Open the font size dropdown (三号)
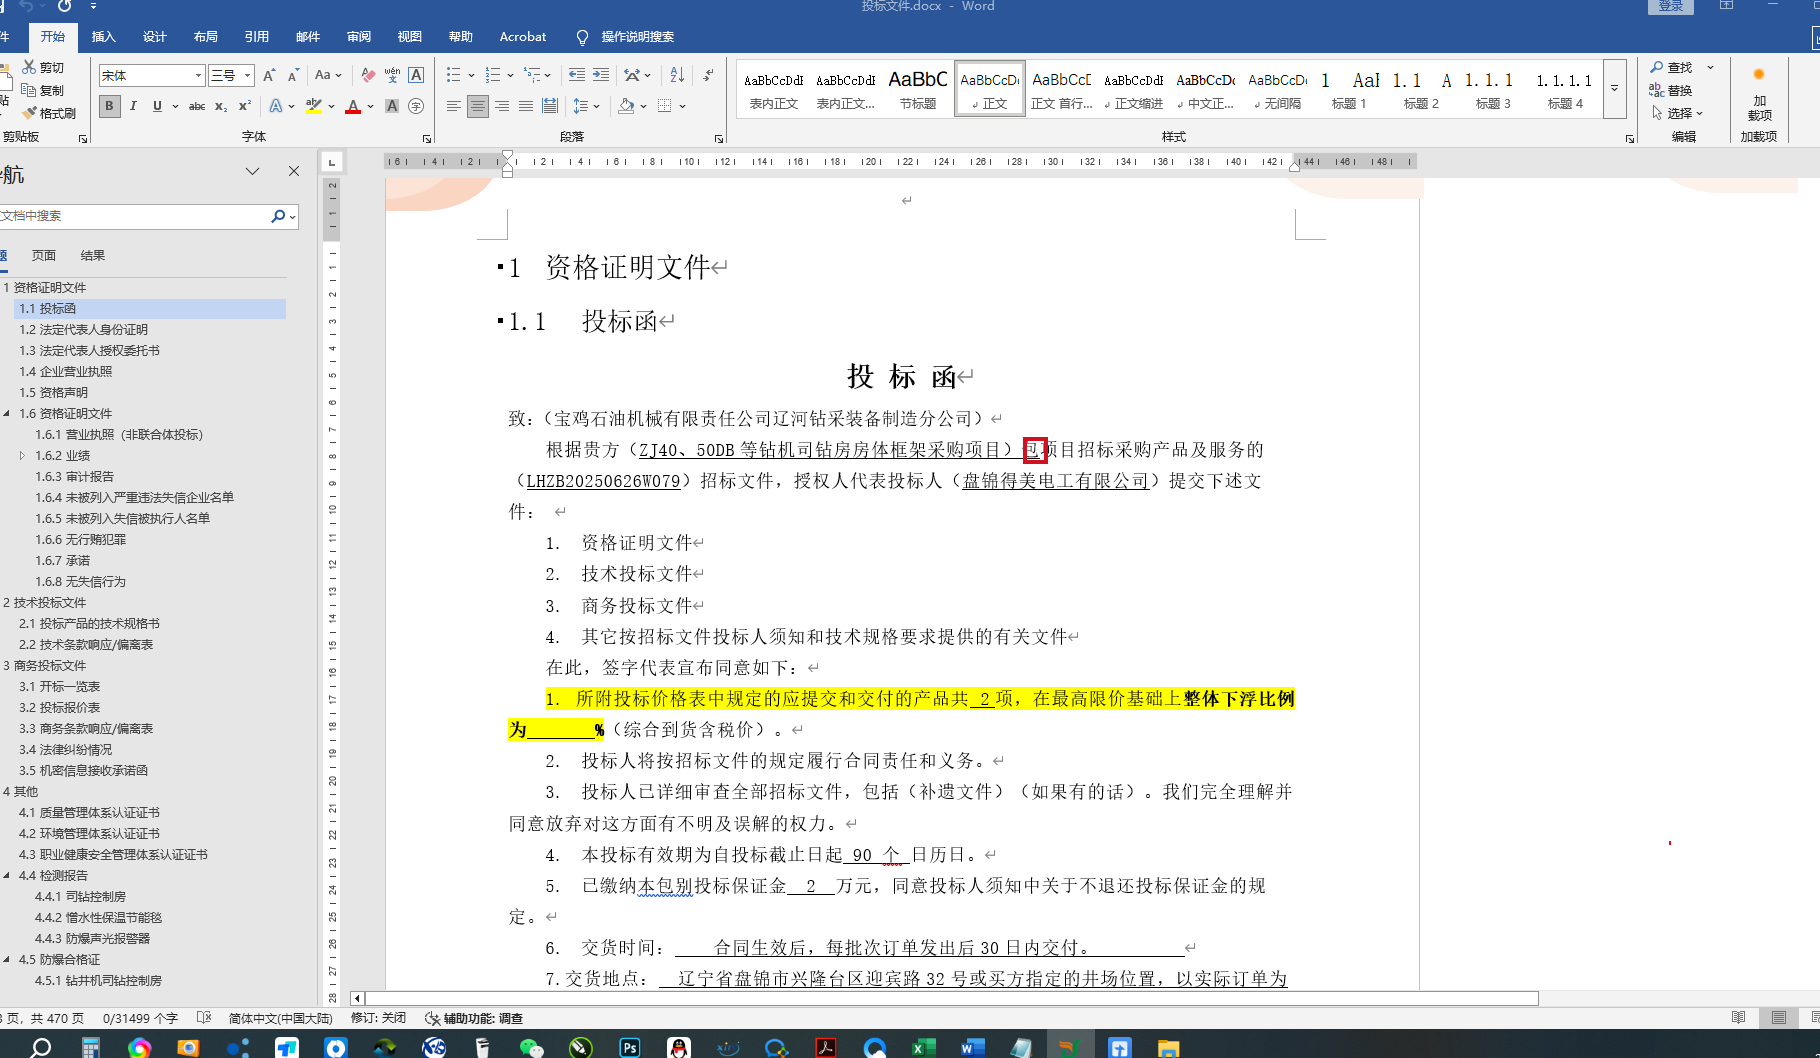Viewport: 1820px width, 1058px height. click(x=247, y=75)
